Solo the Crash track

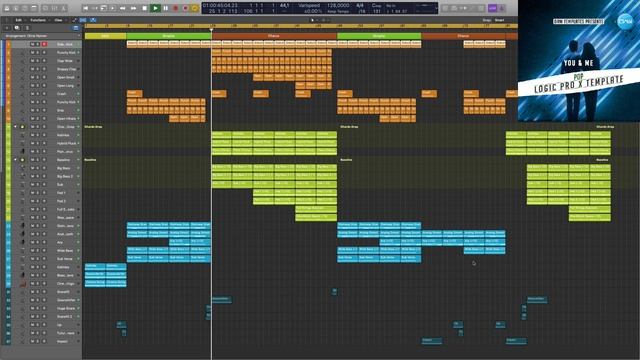38,94
